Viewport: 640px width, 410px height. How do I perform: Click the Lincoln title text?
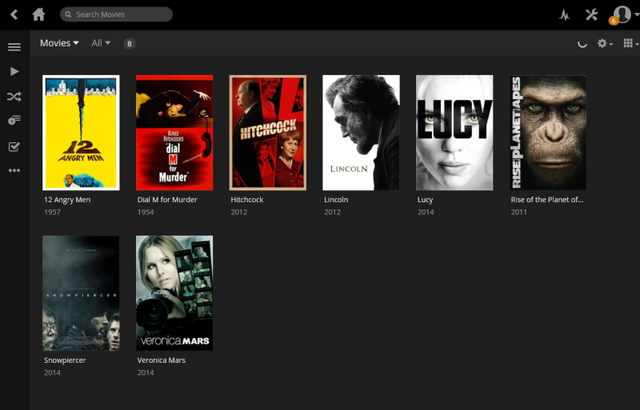pyautogui.click(x=336, y=200)
